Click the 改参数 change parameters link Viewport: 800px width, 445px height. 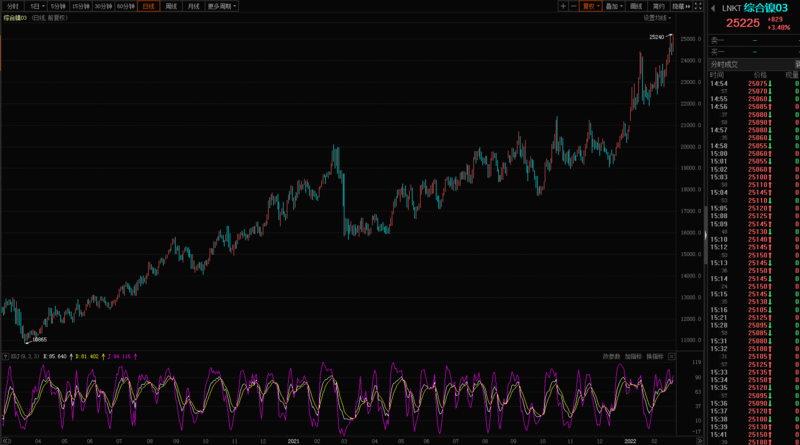click(611, 356)
